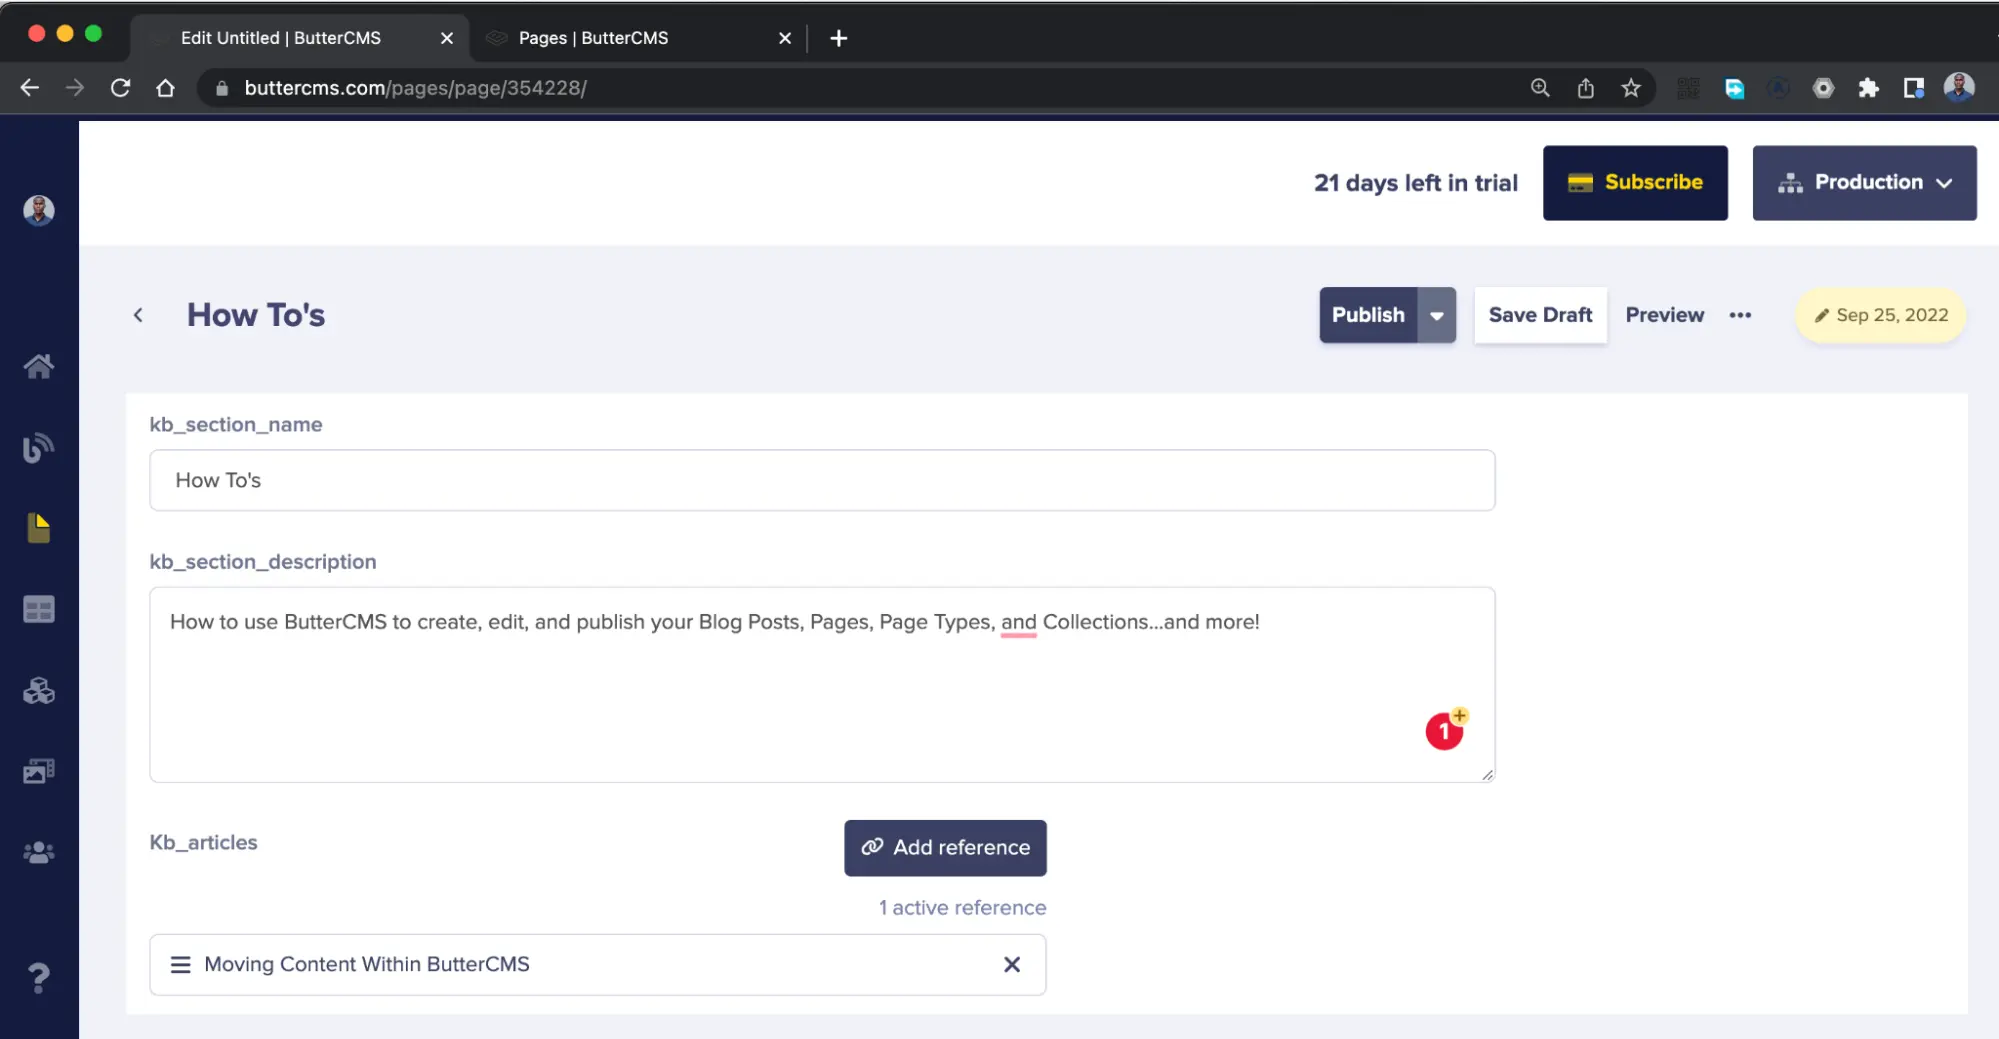Go back using the chevron beside How To's

coord(138,315)
